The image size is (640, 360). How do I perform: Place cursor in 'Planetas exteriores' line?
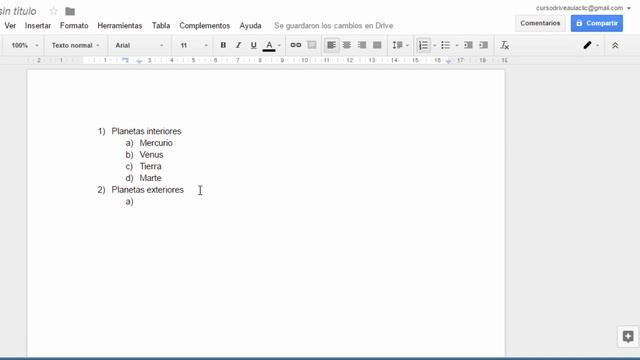(x=147, y=190)
